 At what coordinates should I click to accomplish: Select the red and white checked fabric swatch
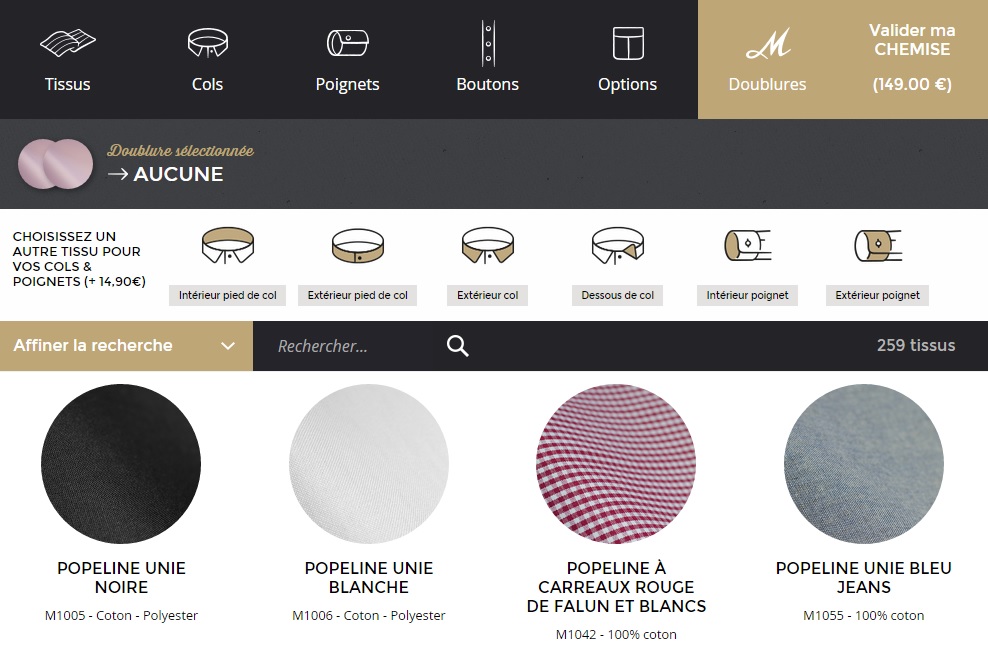pos(616,463)
